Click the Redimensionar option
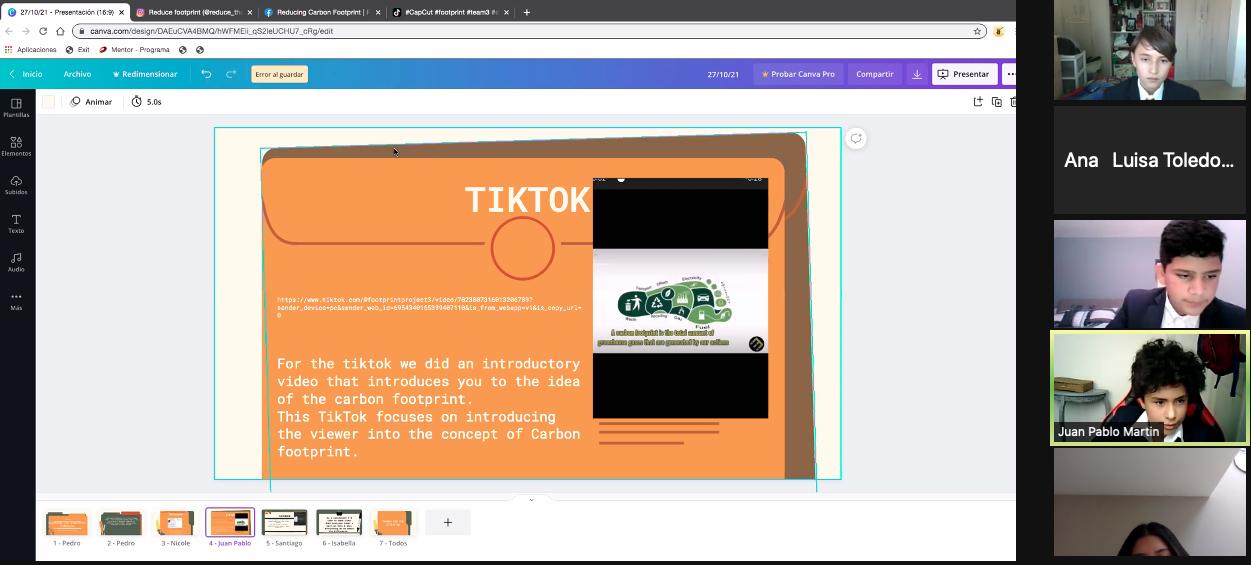The image size is (1251, 565). click(145, 74)
